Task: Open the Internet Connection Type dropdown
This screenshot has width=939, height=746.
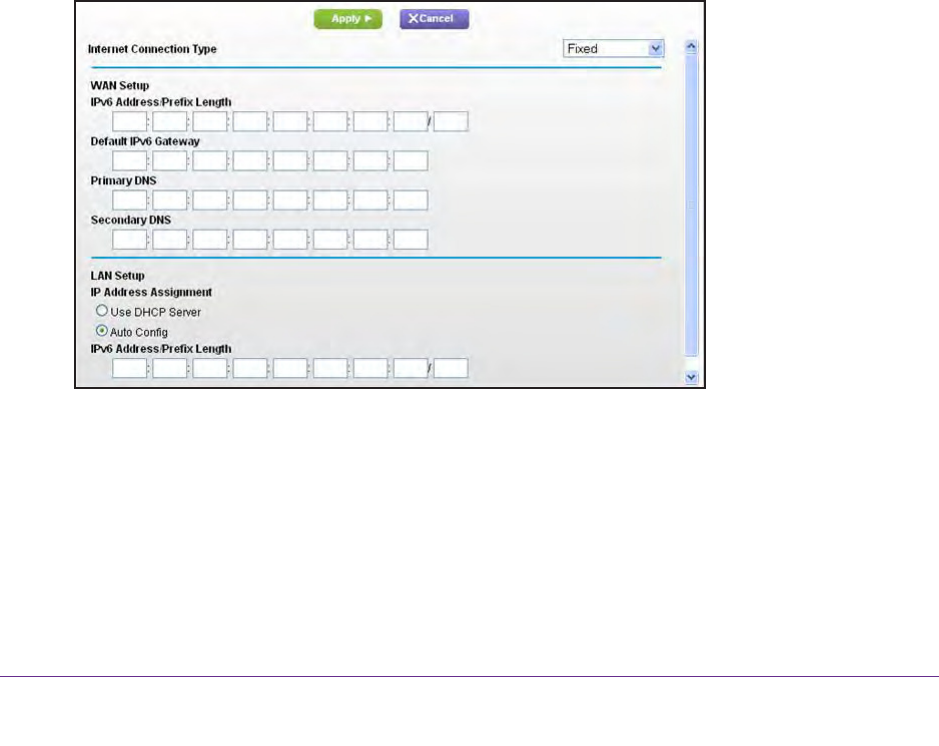Action: pos(613,48)
